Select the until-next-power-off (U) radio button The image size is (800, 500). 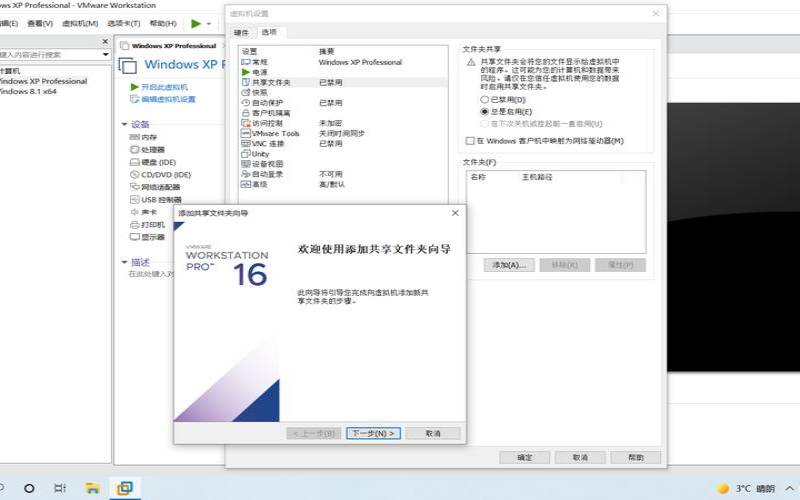point(484,123)
